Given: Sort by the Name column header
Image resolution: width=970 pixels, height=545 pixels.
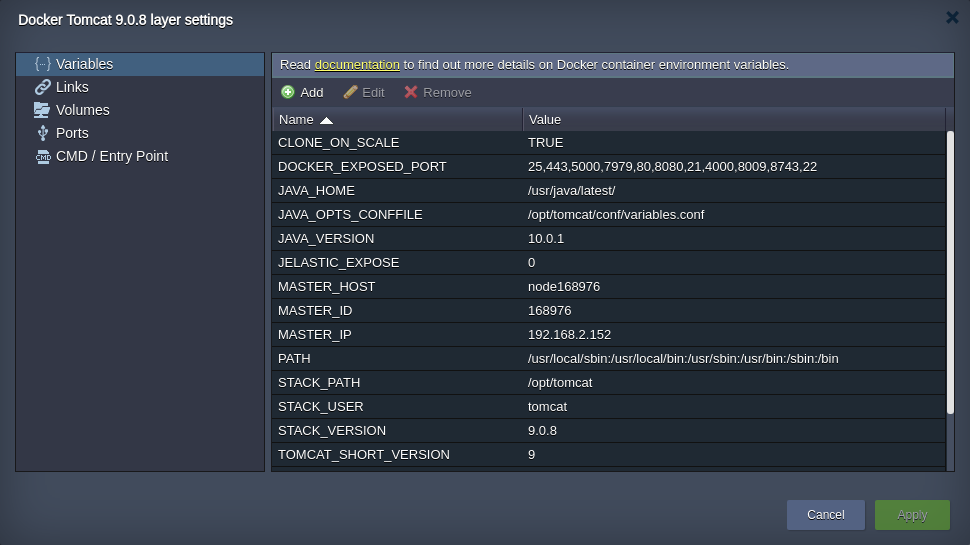Looking at the screenshot, I should pyautogui.click(x=397, y=119).
